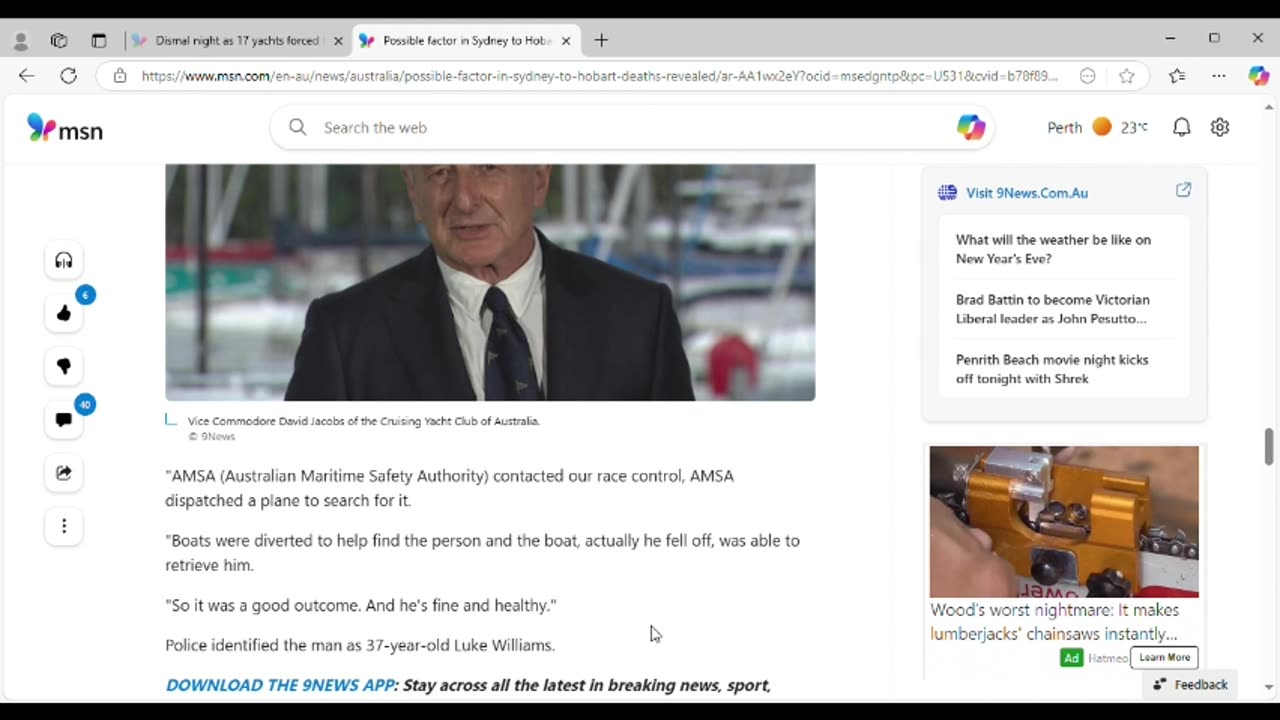Viewport: 1280px width, 720px height.
Task: View site information lock icon
Action: point(120,76)
